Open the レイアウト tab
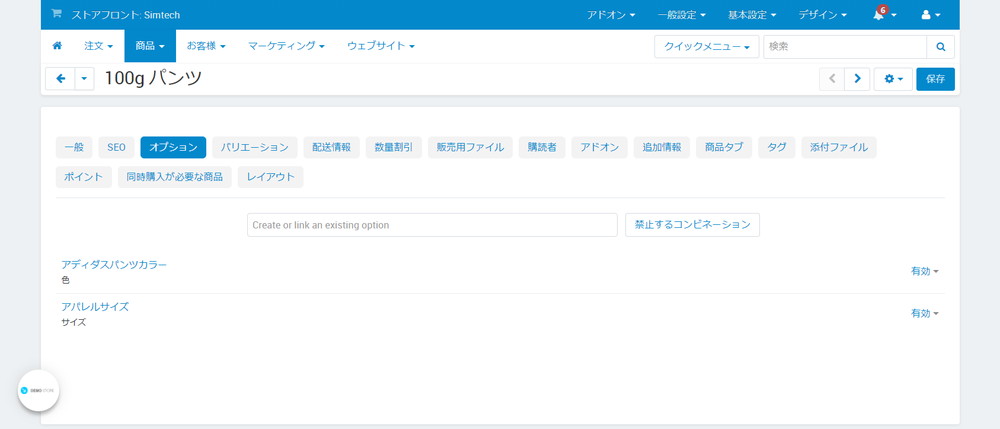This screenshot has height=429, width=1000. (x=270, y=177)
